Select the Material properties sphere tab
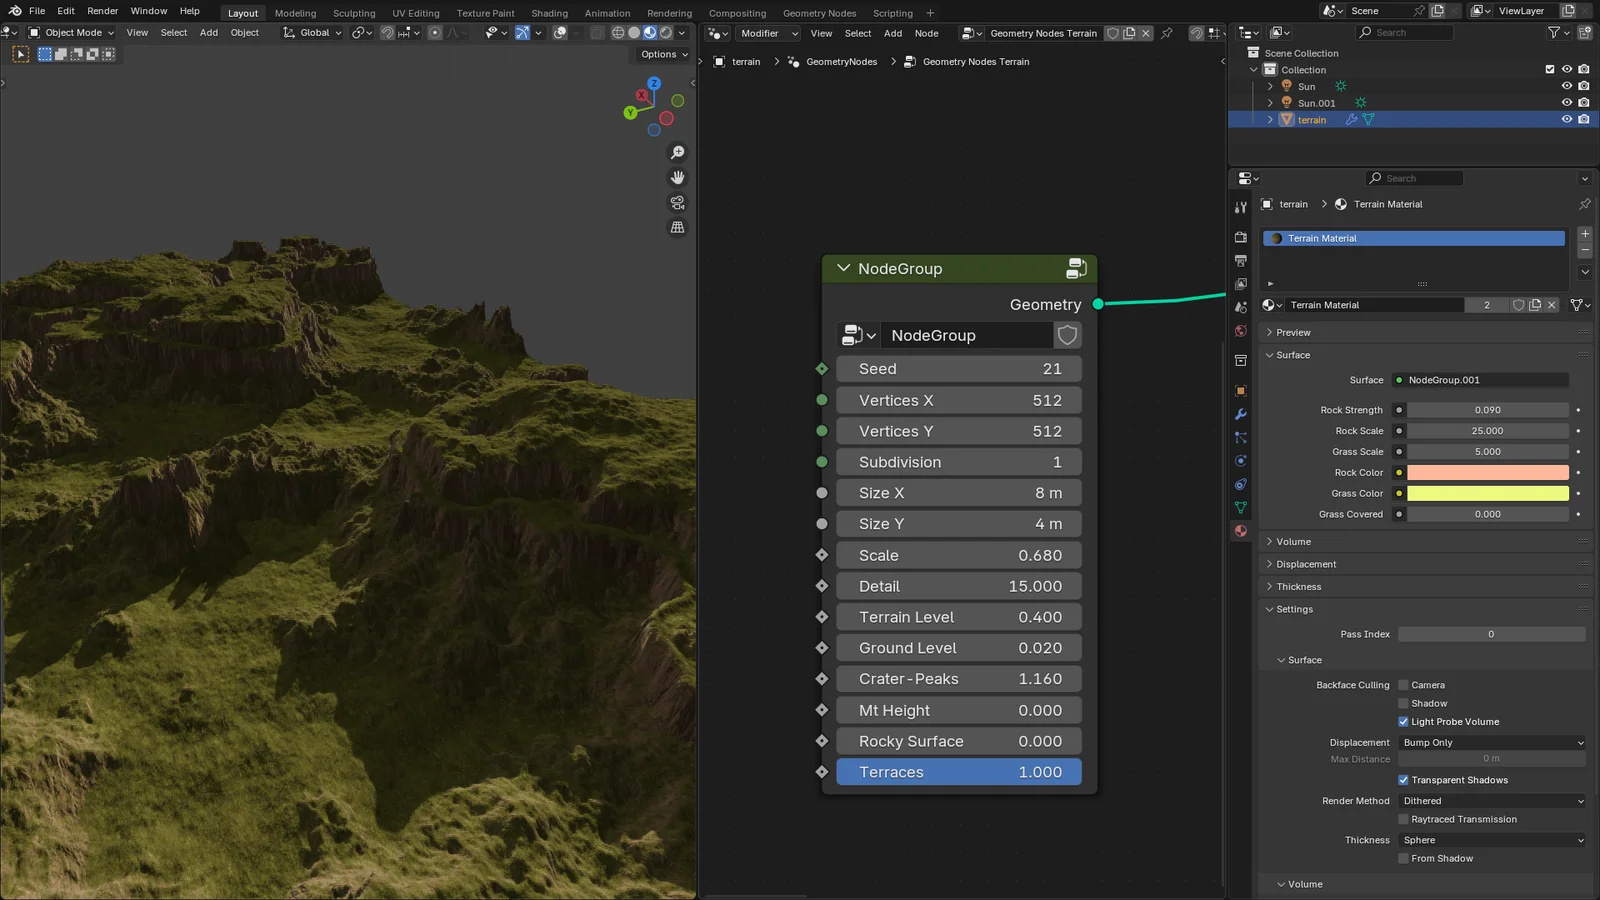This screenshot has width=1600, height=900. (1240, 530)
